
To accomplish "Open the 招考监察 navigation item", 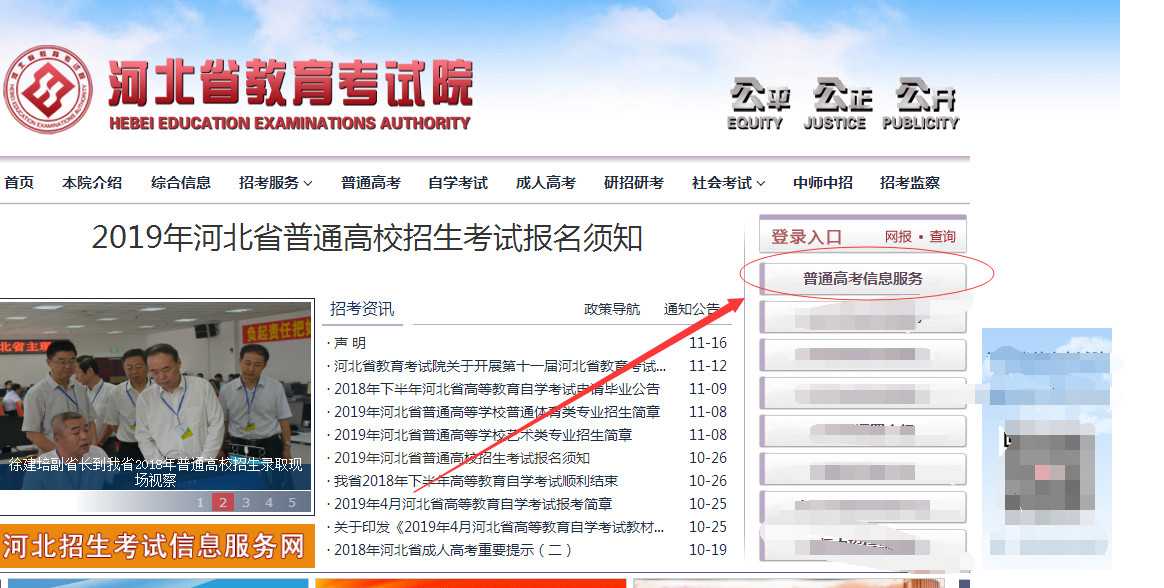I will [910, 183].
